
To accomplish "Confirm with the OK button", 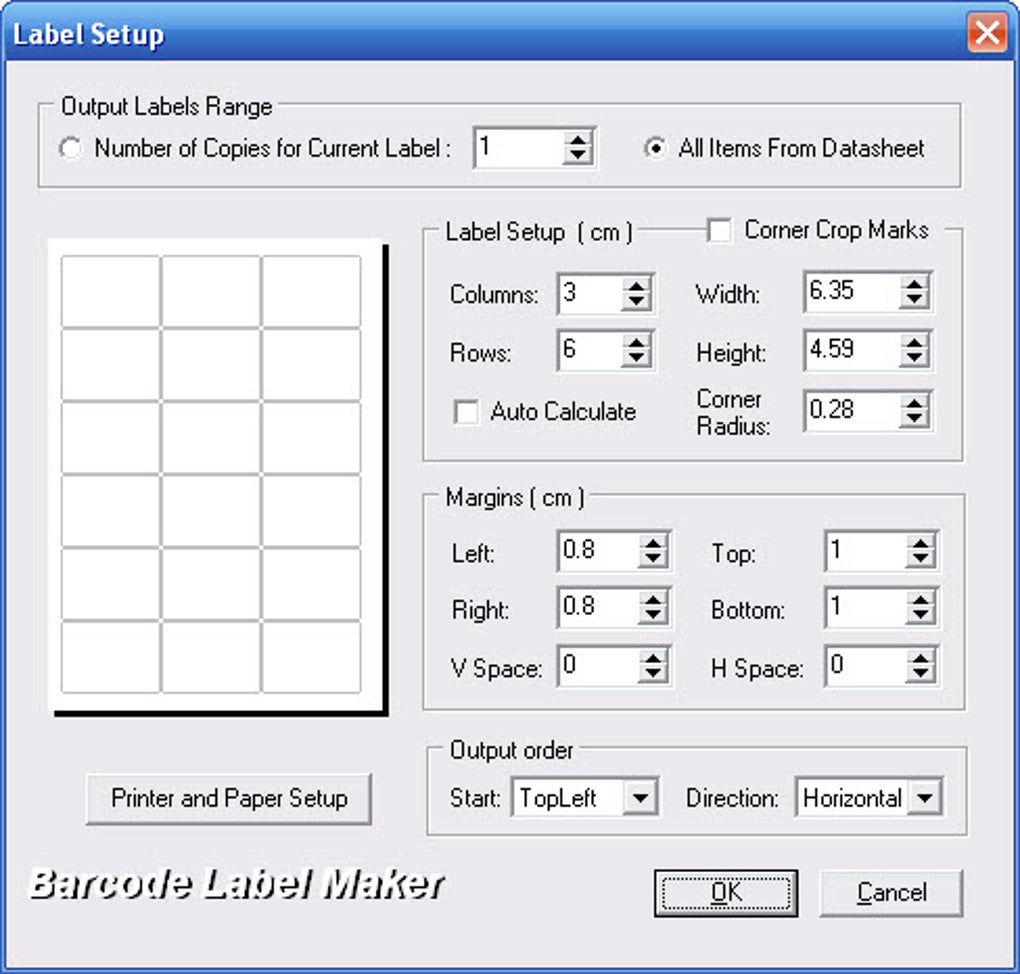I will pos(726,893).
